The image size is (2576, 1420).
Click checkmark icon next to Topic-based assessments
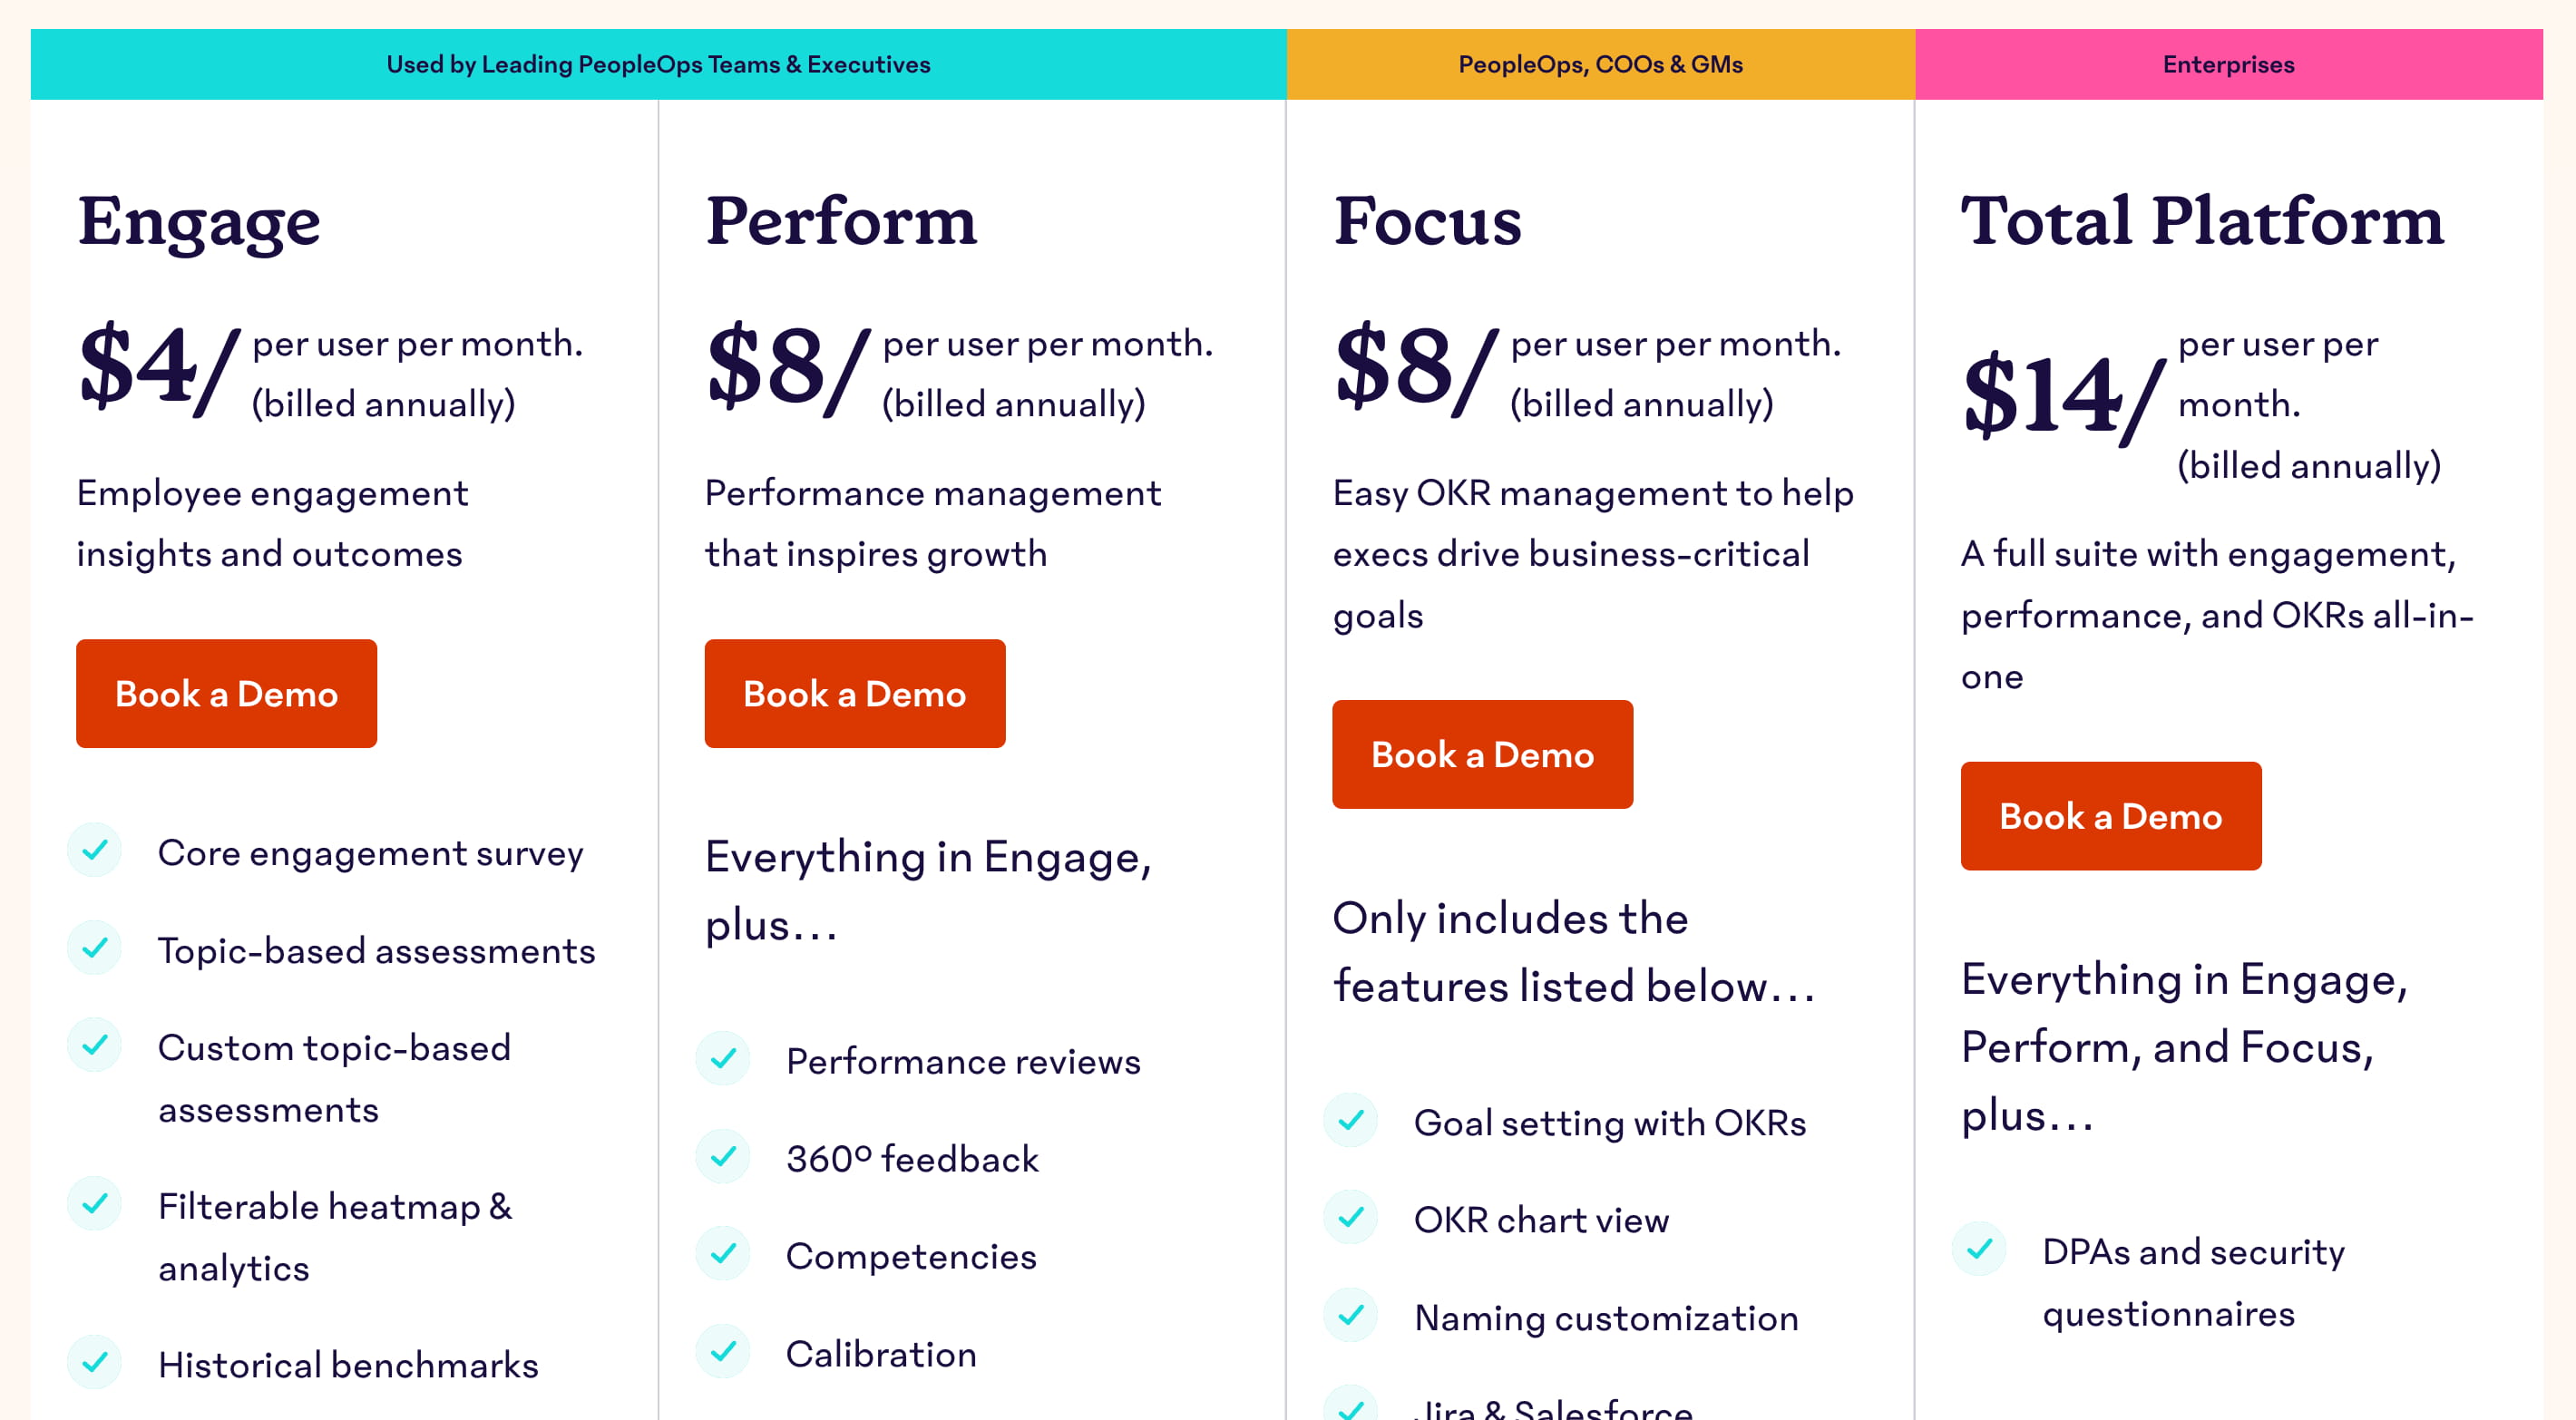tap(95, 947)
